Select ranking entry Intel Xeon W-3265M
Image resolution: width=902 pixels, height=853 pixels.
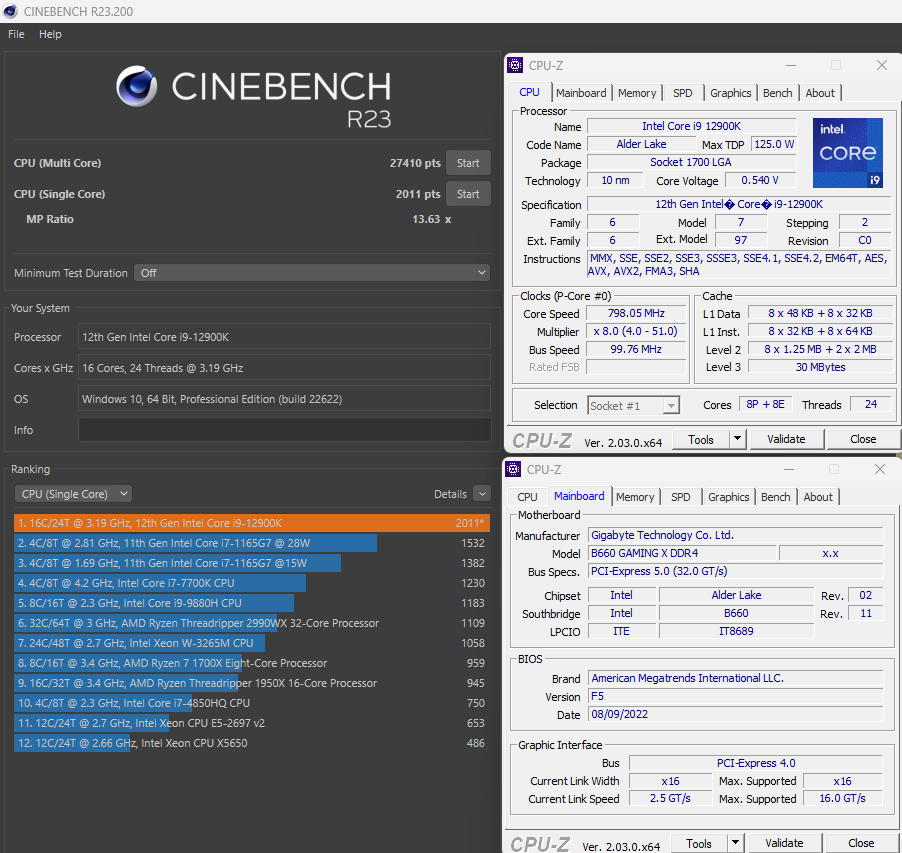[x=251, y=642]
